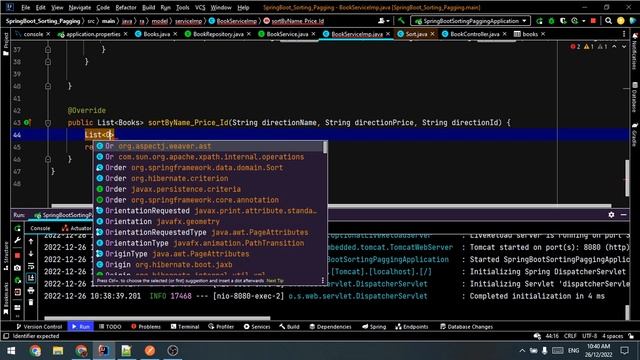The image size is (640, 360).
Task: Open the Notifications side panel
Action: [635, 51]
